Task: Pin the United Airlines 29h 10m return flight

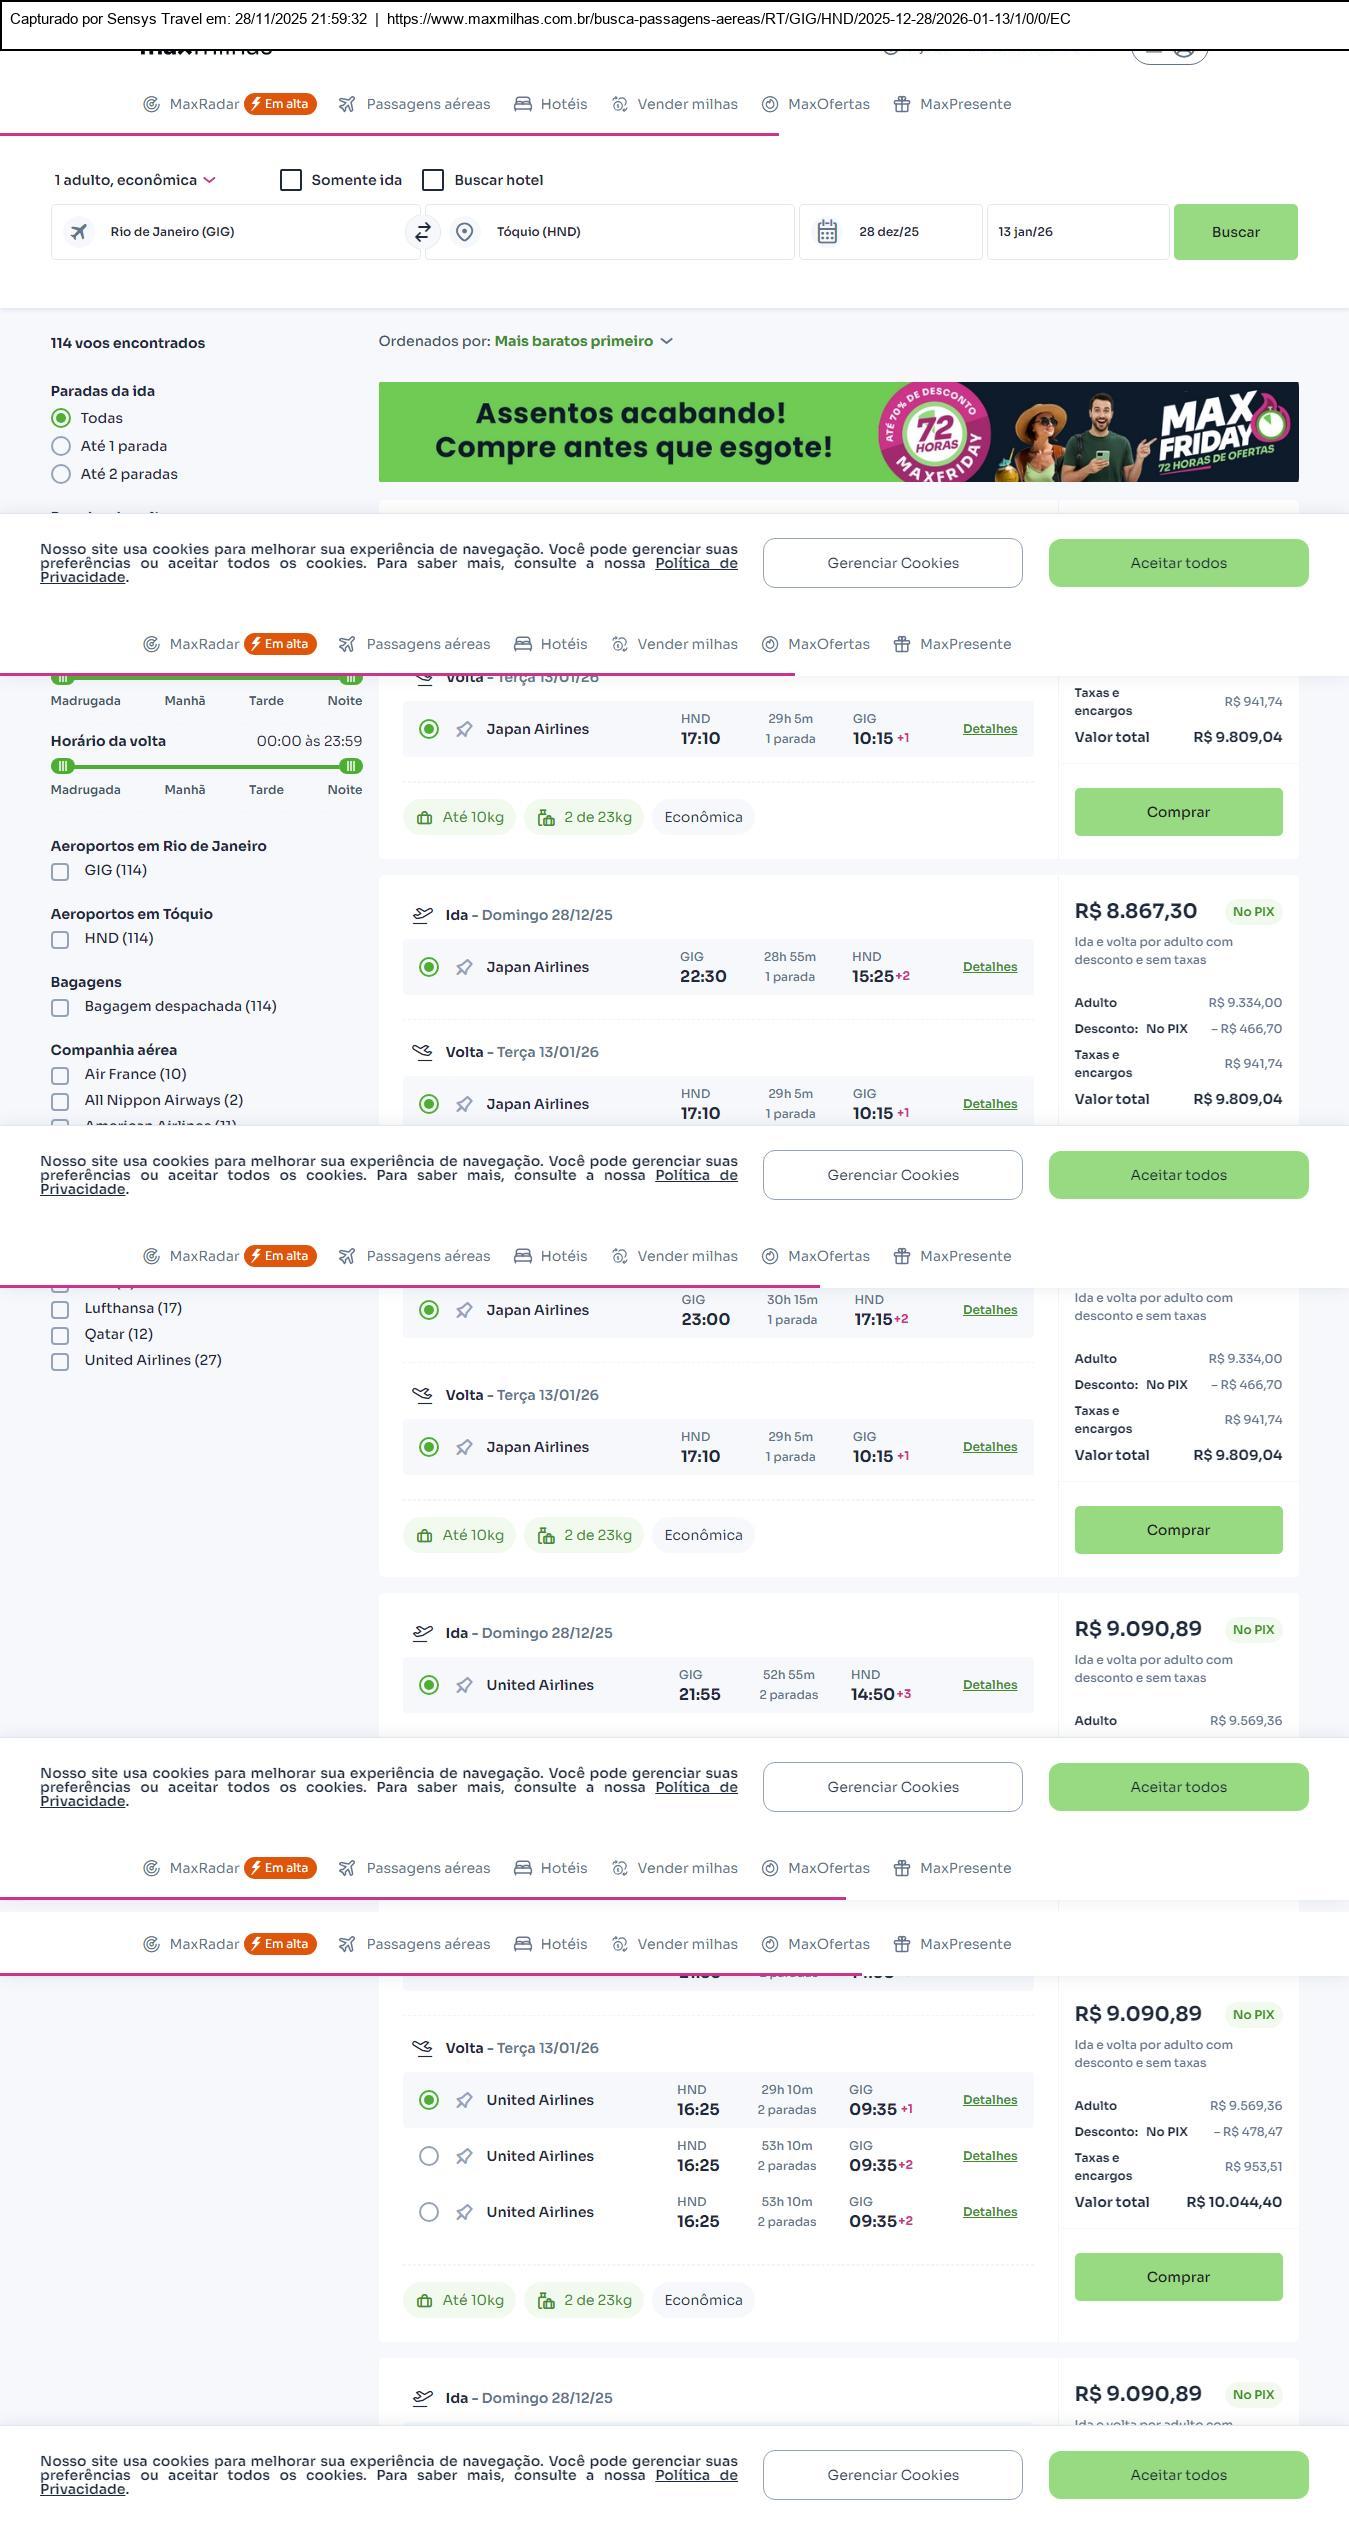Action: click(464, 2100)
